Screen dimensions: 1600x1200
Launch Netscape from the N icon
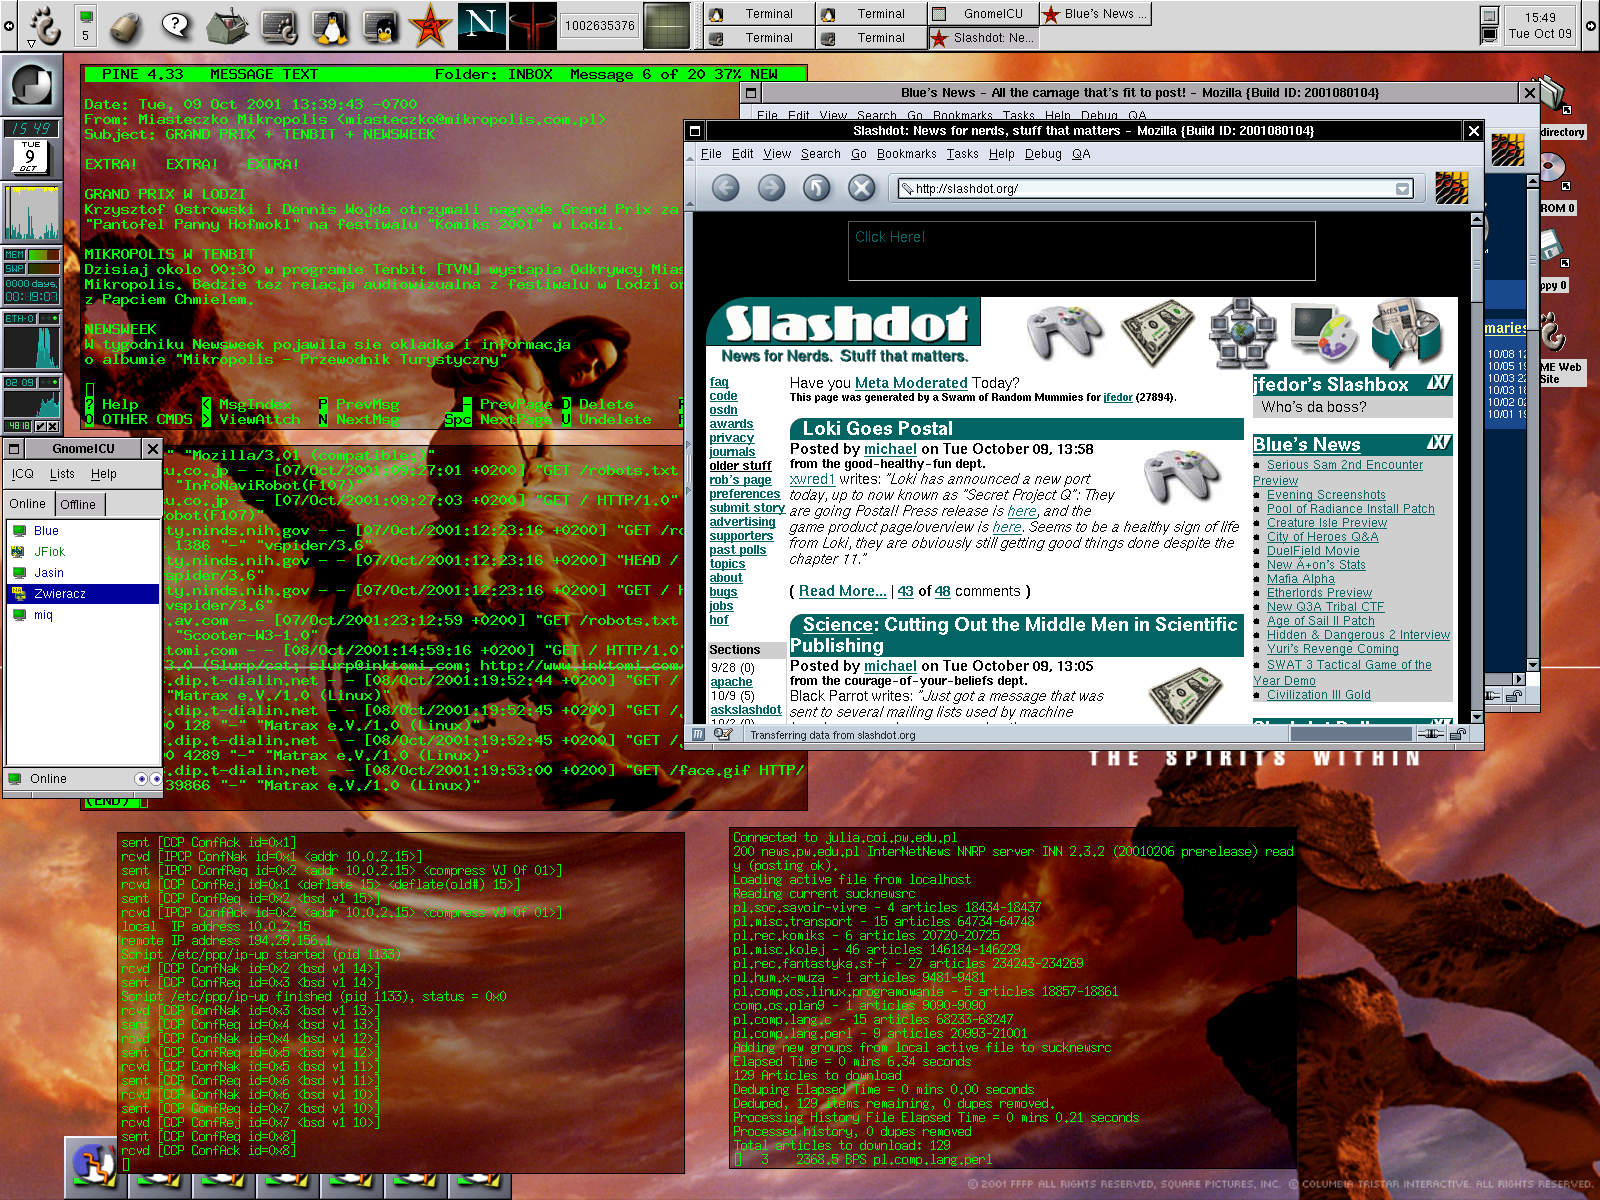481,25
